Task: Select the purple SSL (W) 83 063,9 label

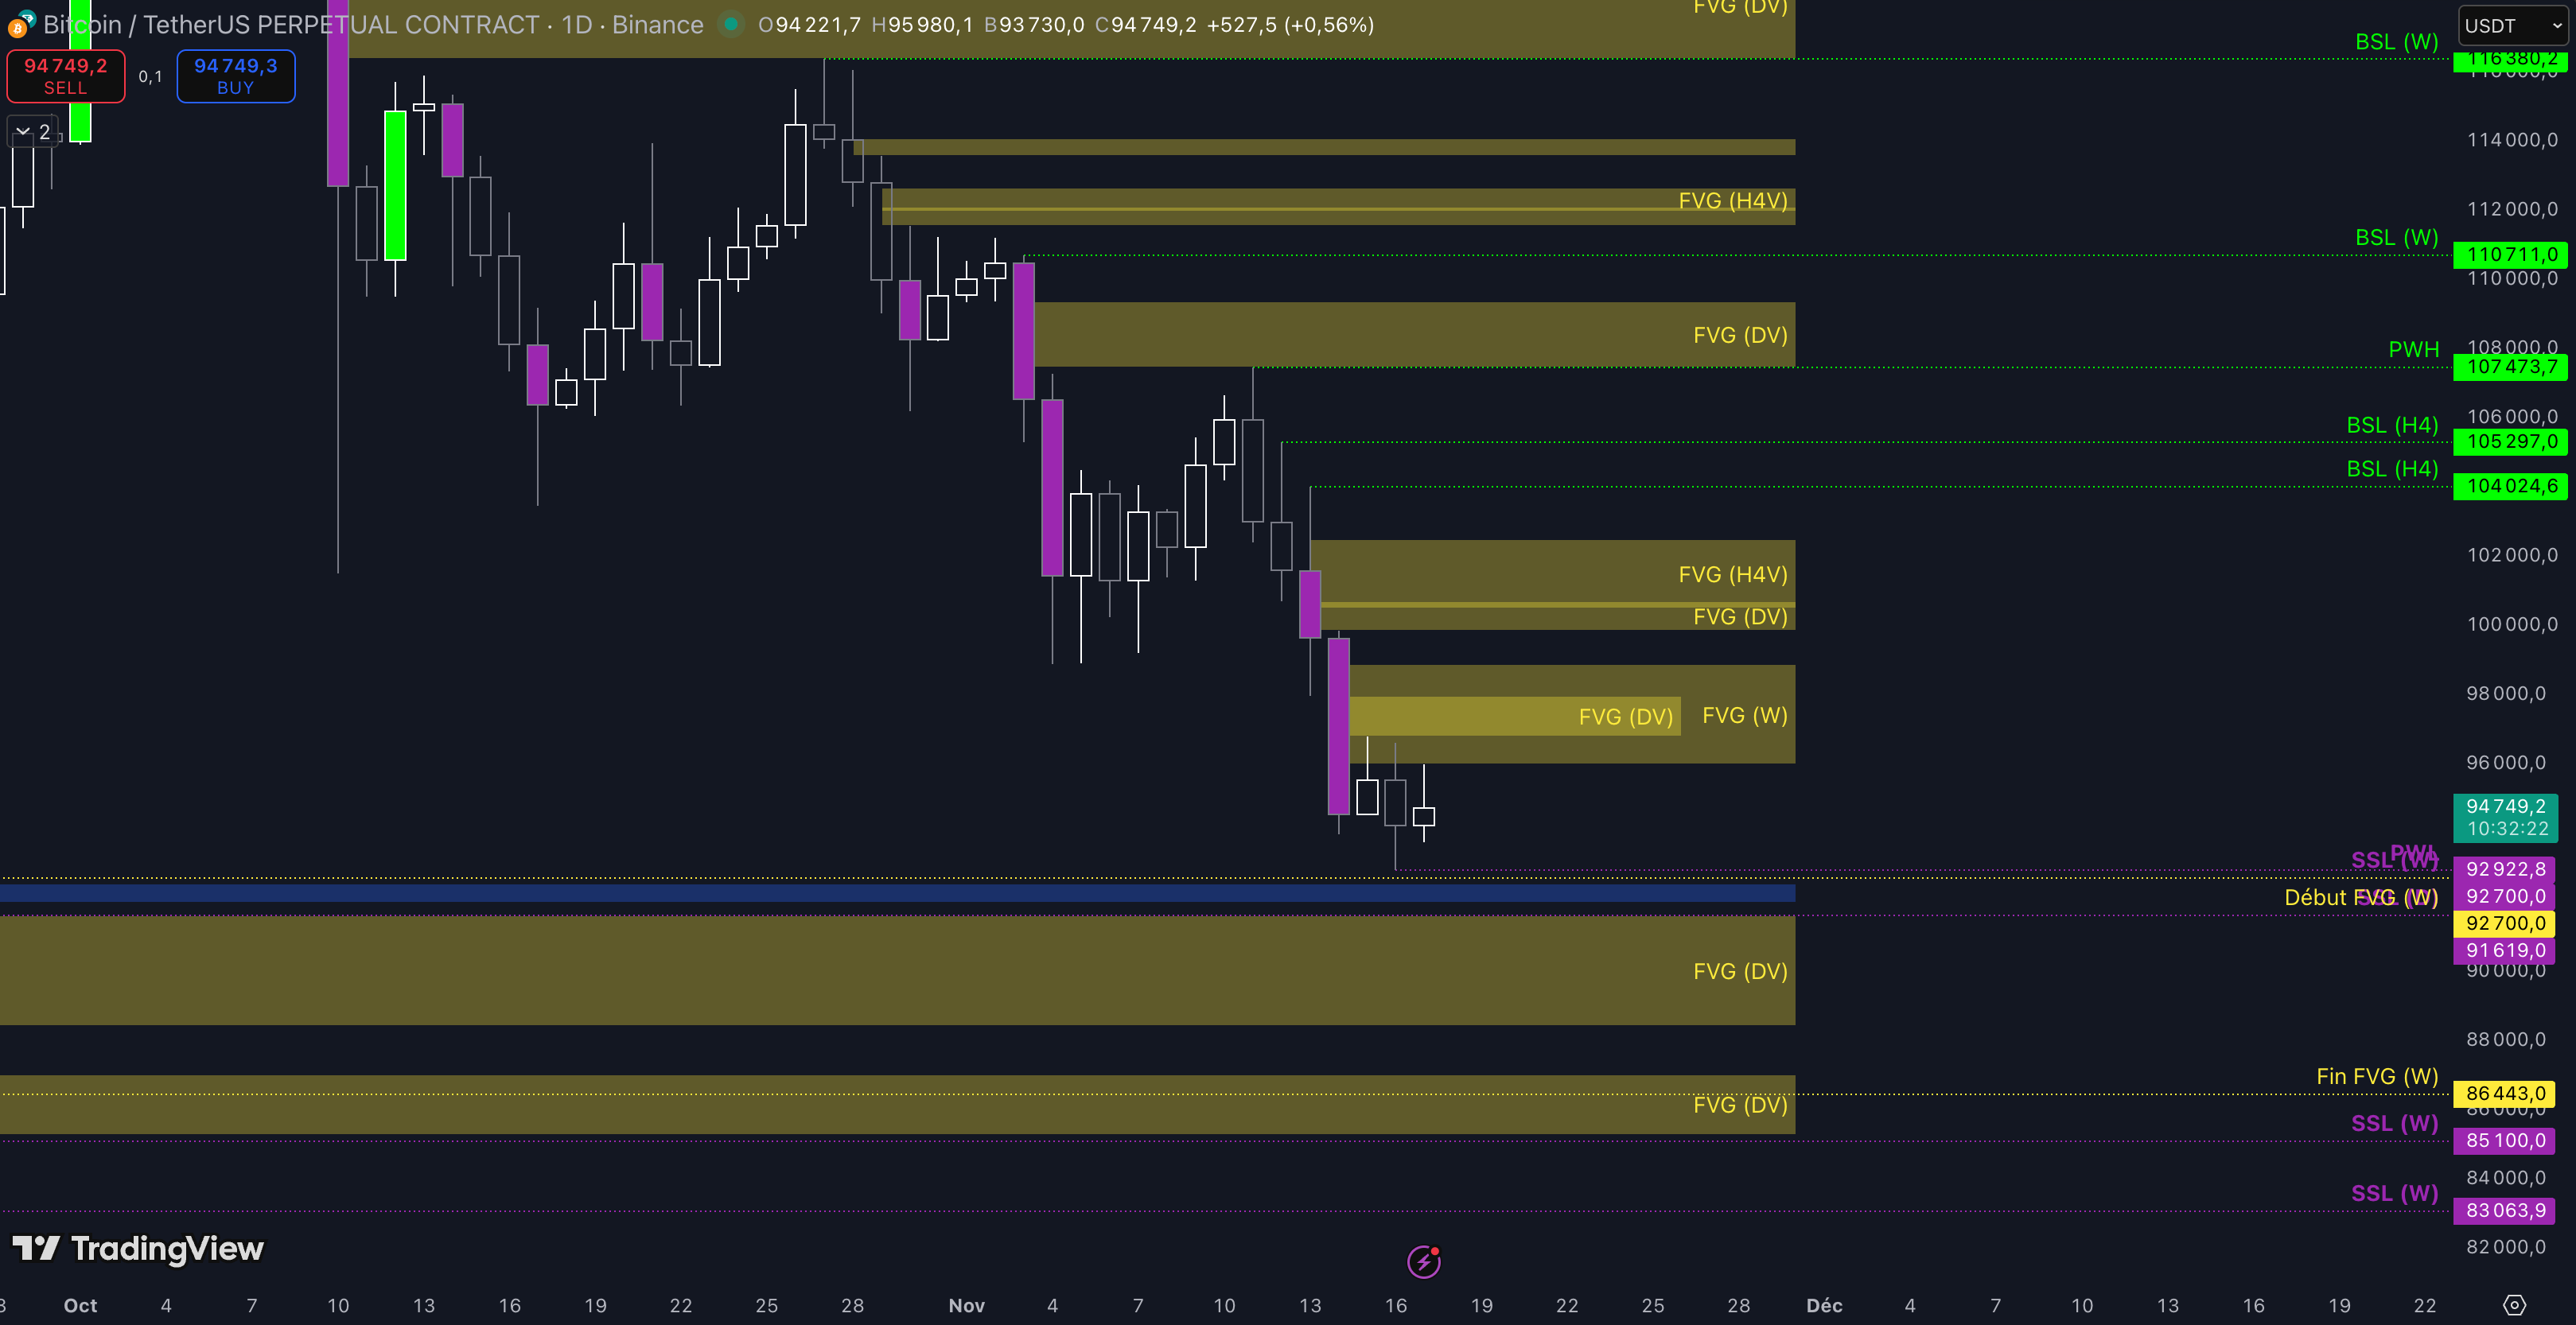Action: pyautogui.click(x=2505, y=1210)
